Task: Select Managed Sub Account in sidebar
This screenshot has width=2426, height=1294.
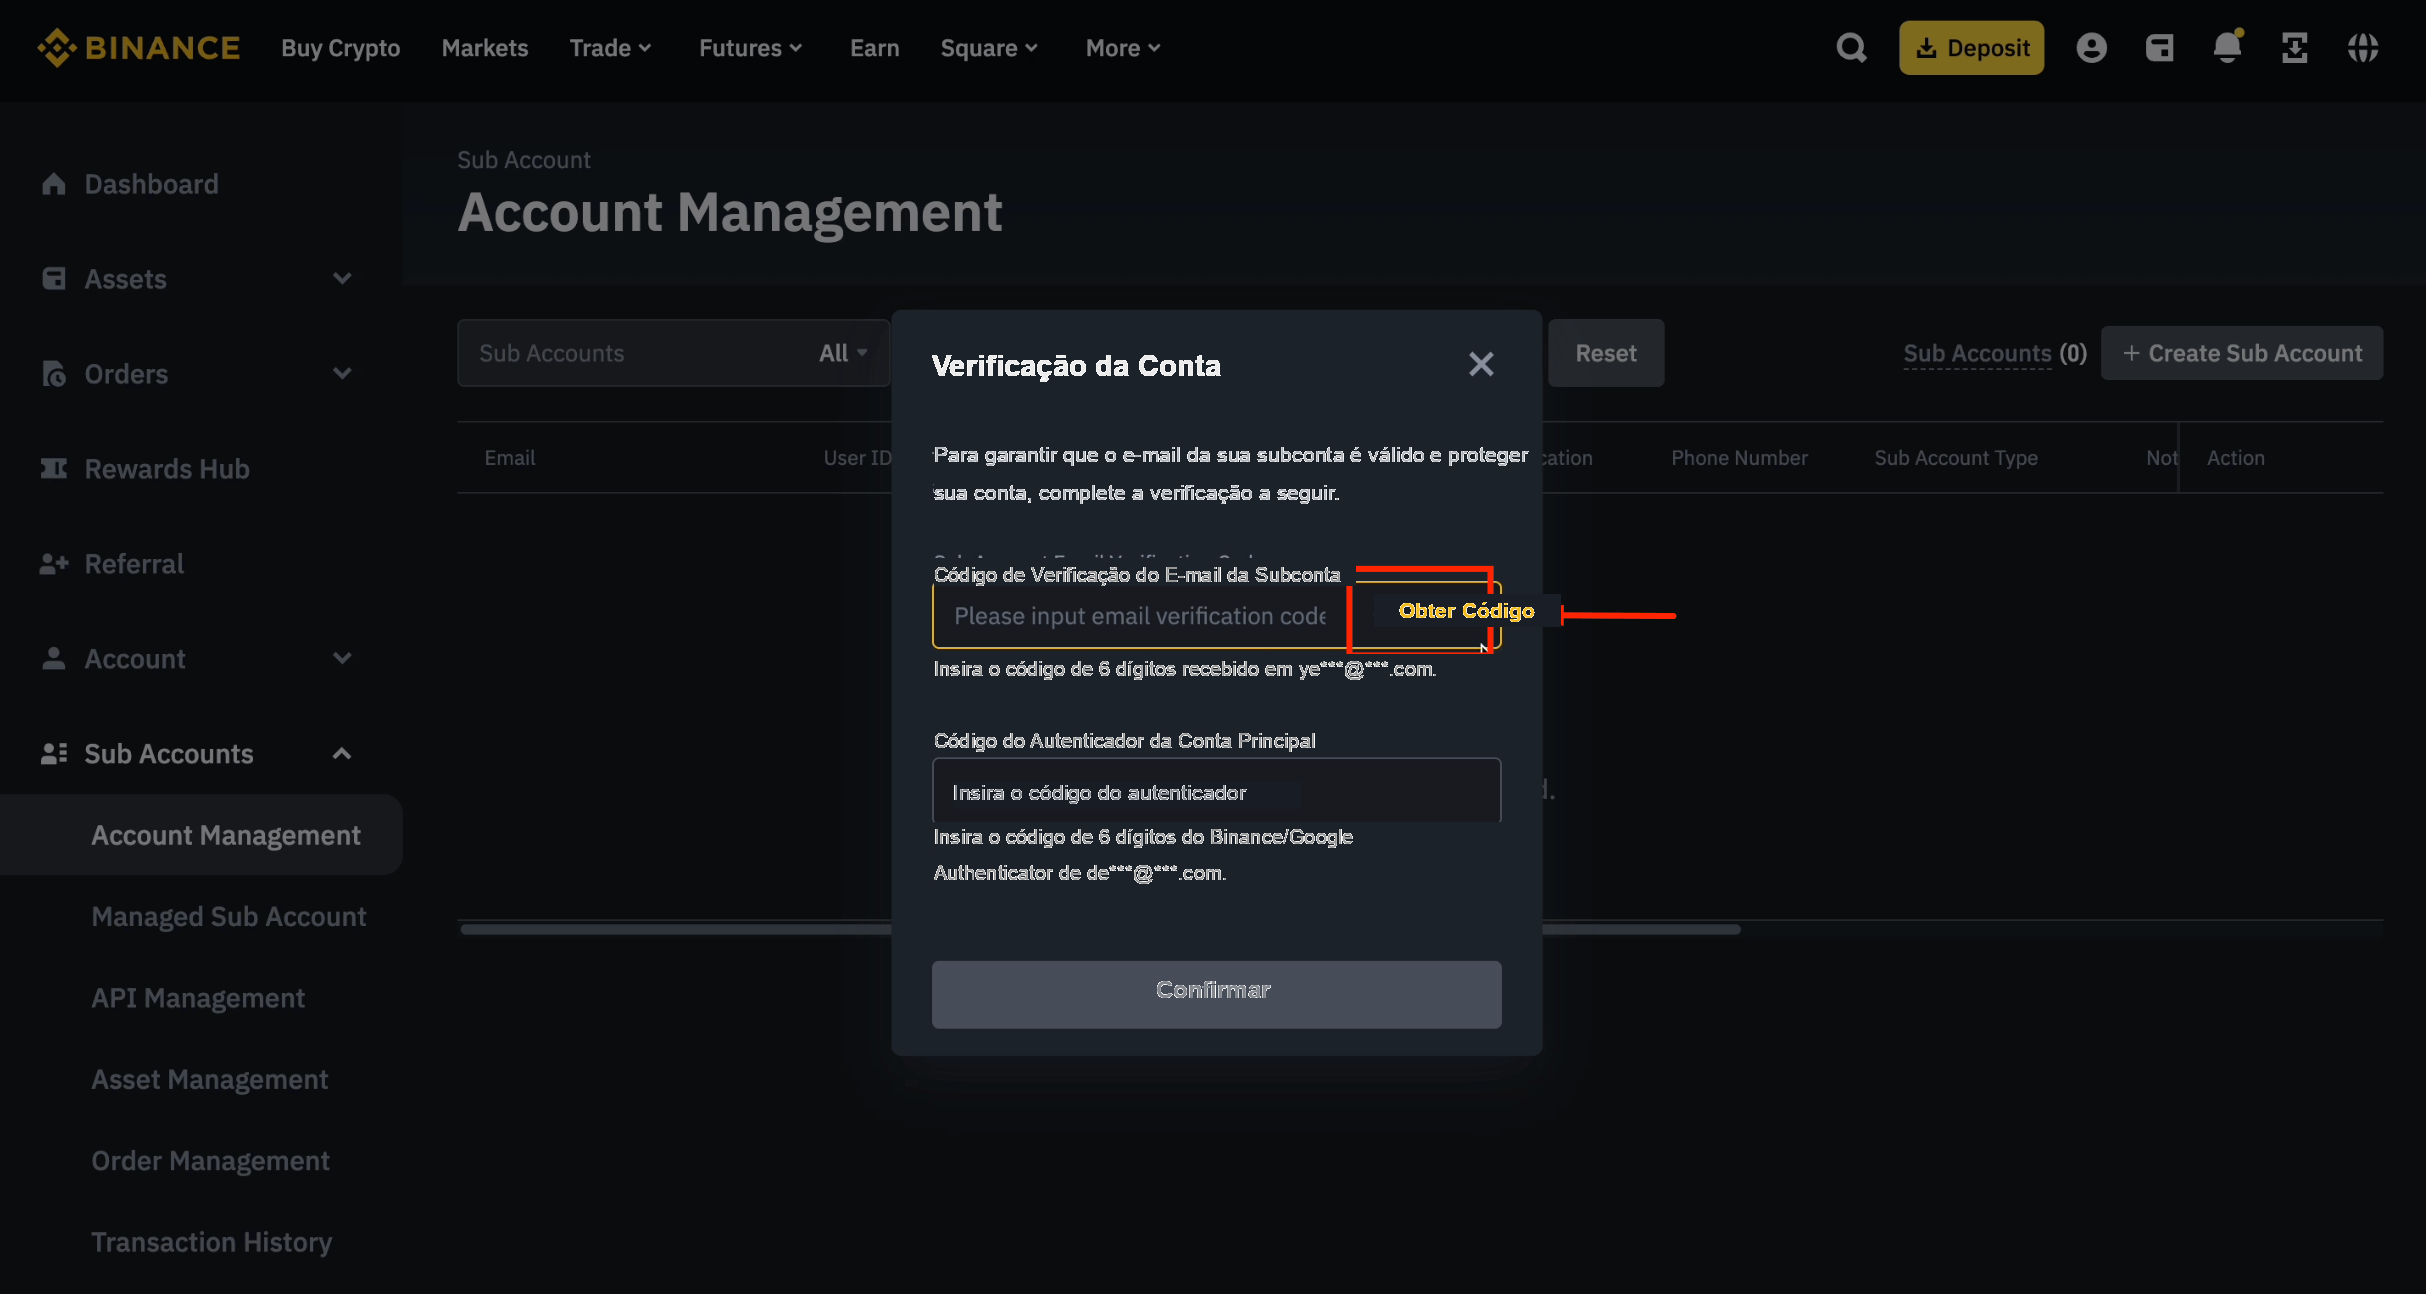Action: 229,917
